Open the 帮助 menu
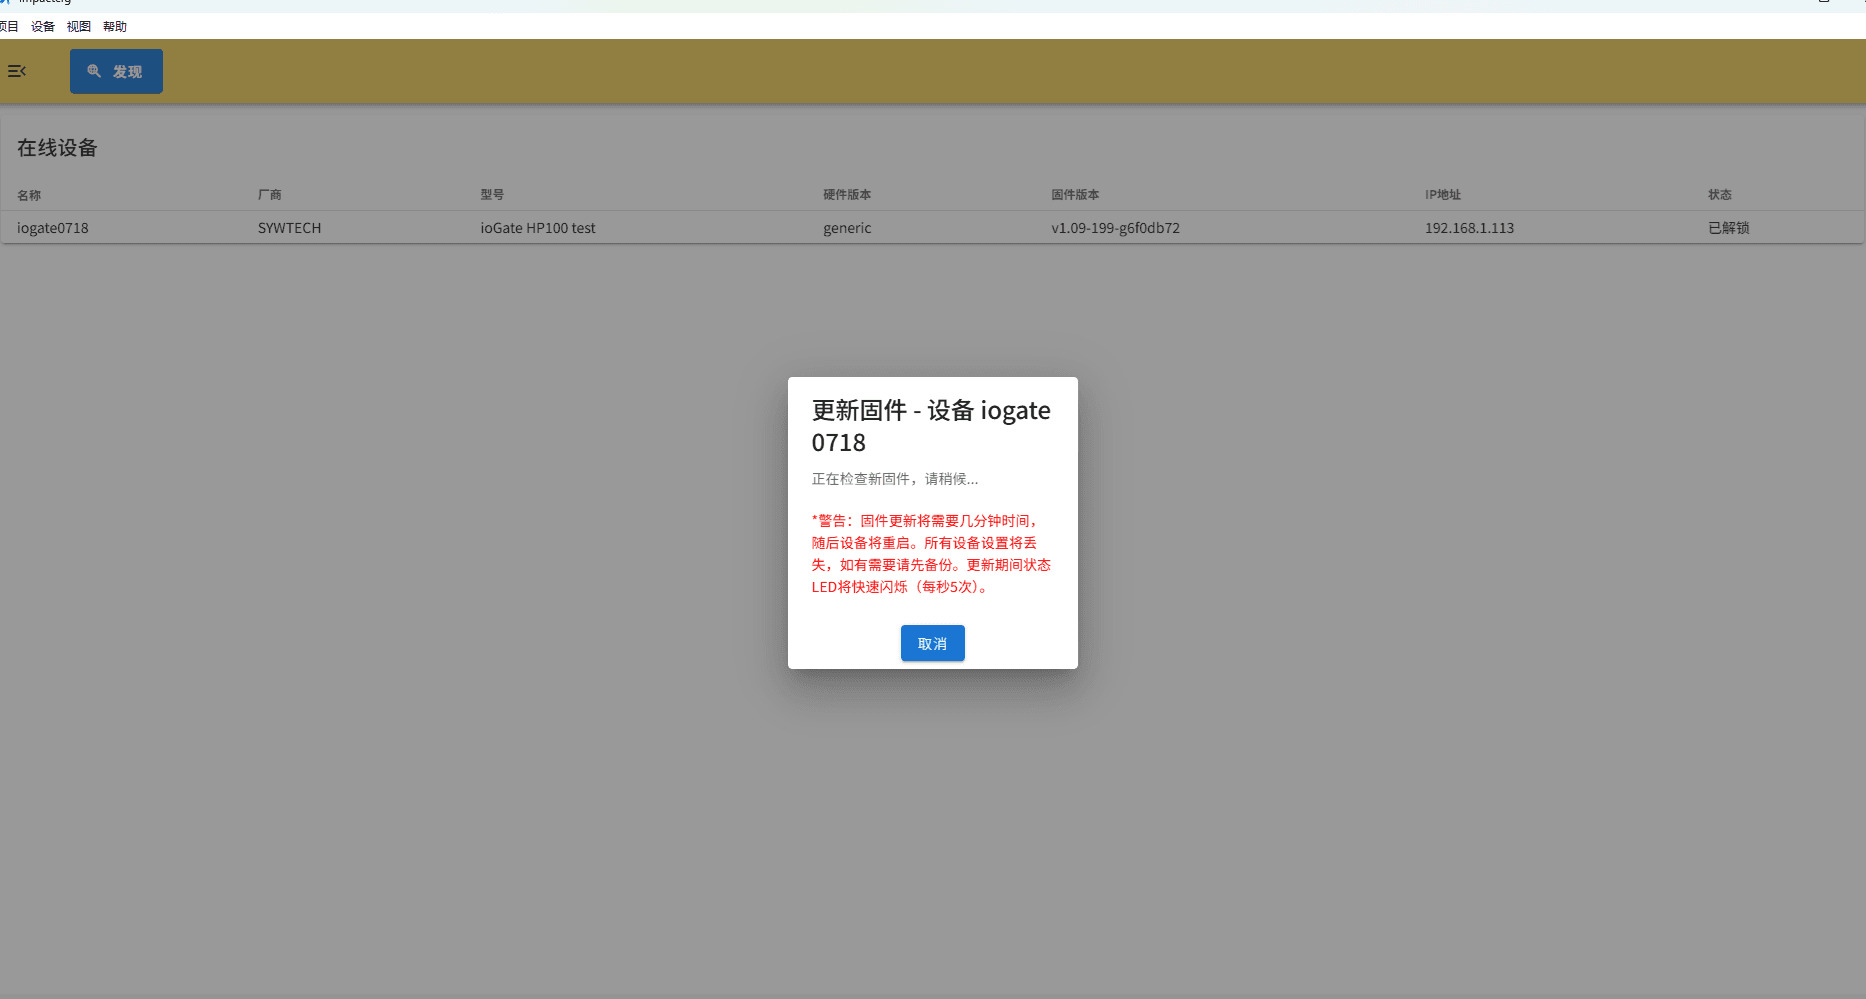The image size is (1866, 999). tap(114, 26)
